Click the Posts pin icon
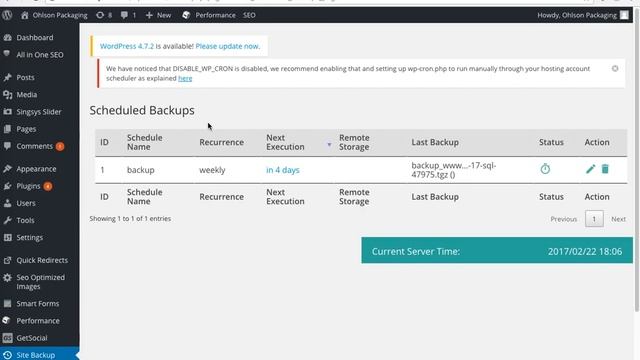 [7, 77]
